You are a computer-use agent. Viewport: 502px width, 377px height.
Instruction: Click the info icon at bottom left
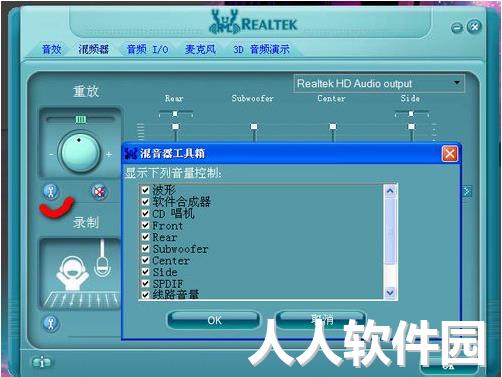pos(42,362)
